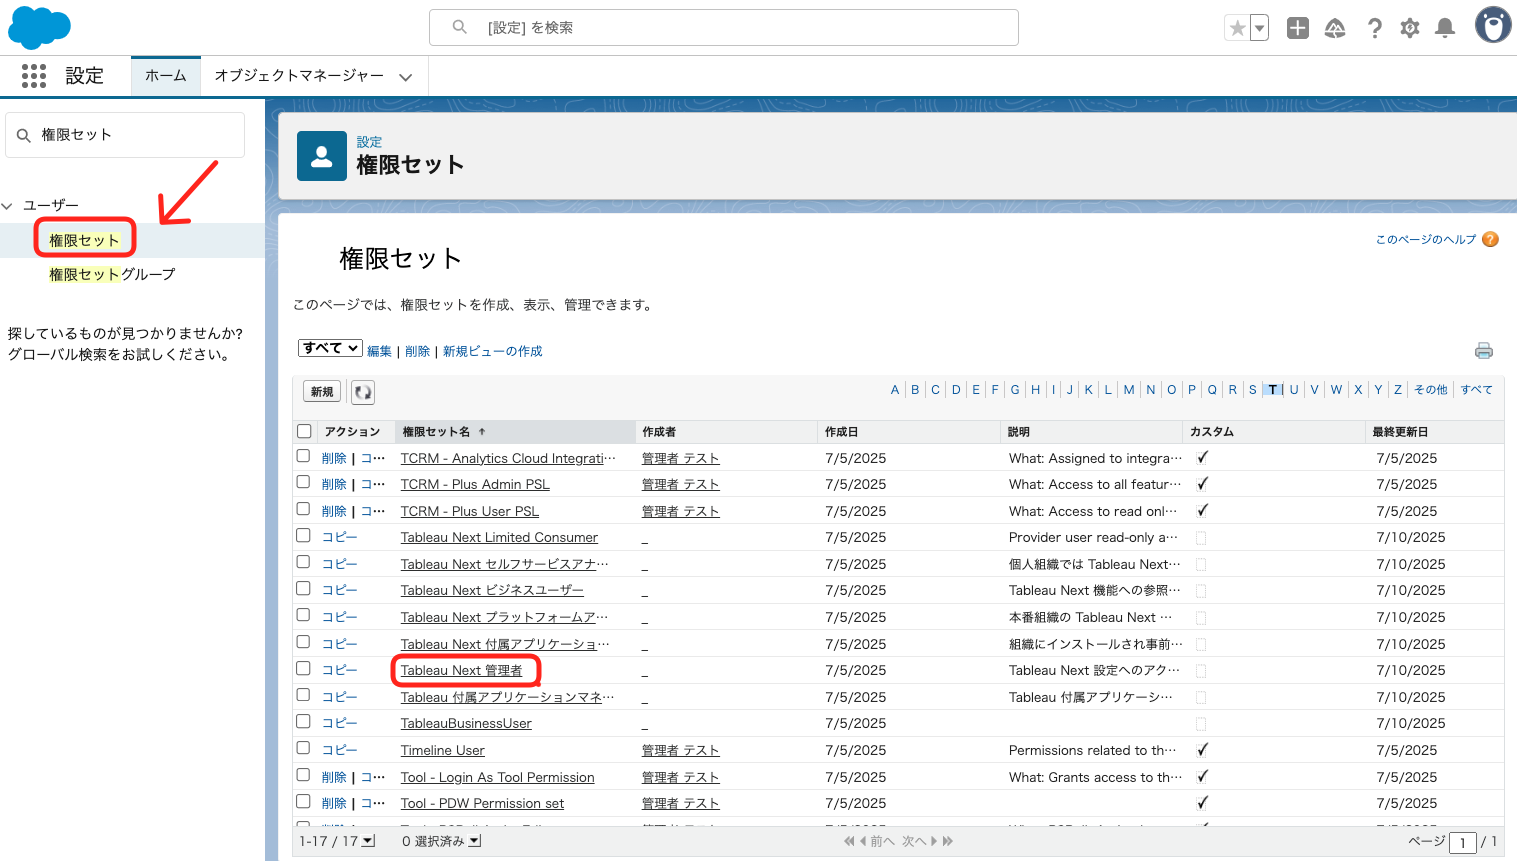Screen dimensions: 1517x861
Task: Click the 編集 view link
Action: coord(379,351)
